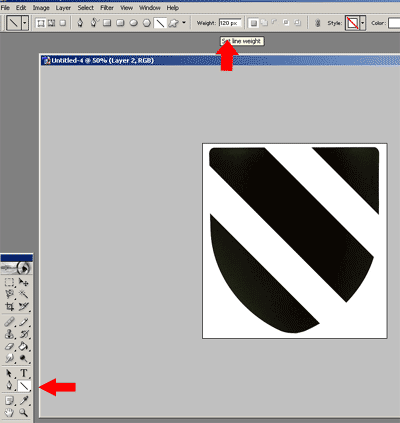The height and width of the screenshot is (423, 400).
Task: Select the Eraser tool
Action: (9, 346)
